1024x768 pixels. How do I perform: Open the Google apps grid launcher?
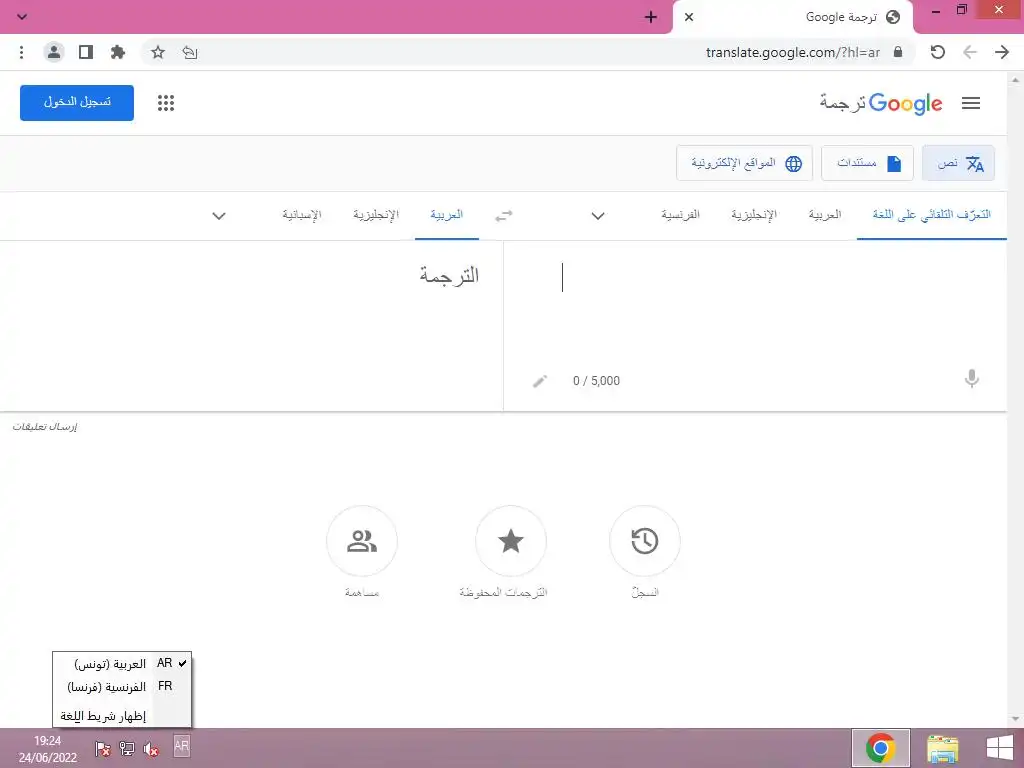[166, 103]
